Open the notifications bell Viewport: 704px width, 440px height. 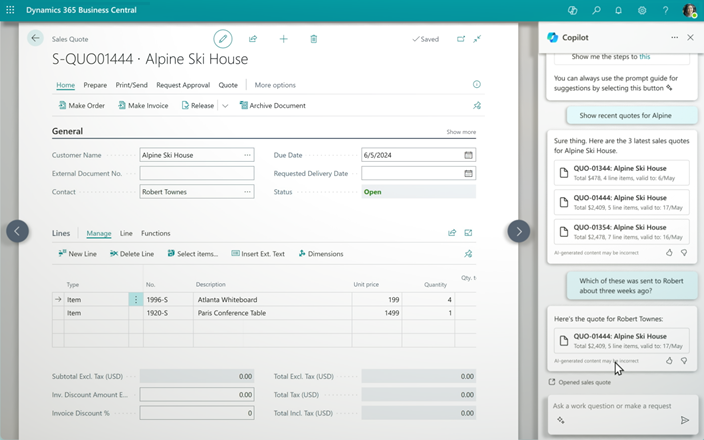pos(619,10)
